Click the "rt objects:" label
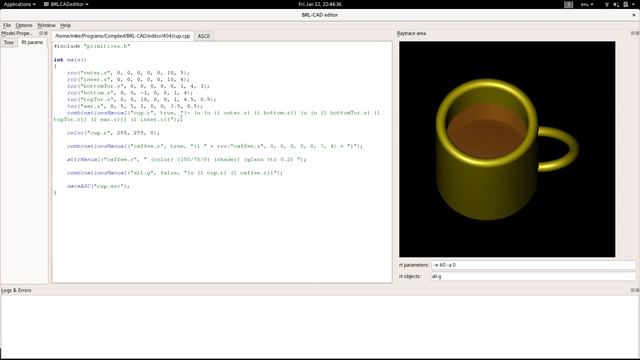The height and width of the screenshot is (360, 640). 410,276
